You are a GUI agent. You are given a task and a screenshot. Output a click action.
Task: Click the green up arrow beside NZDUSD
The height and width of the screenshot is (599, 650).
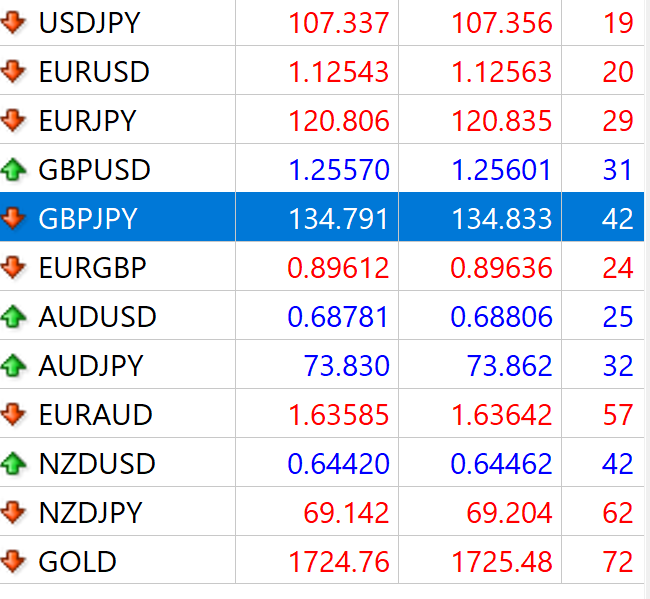(13, 464)
